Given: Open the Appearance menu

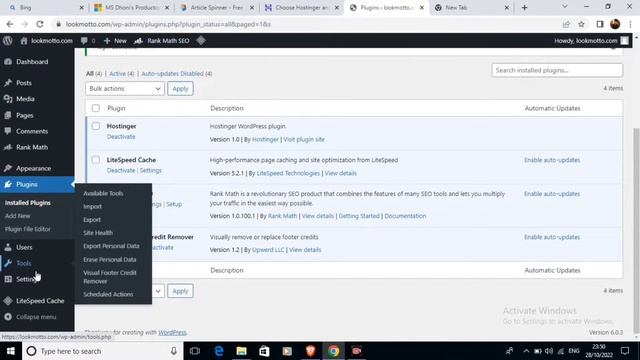Looking at the screenshot, I should (33, 168).
